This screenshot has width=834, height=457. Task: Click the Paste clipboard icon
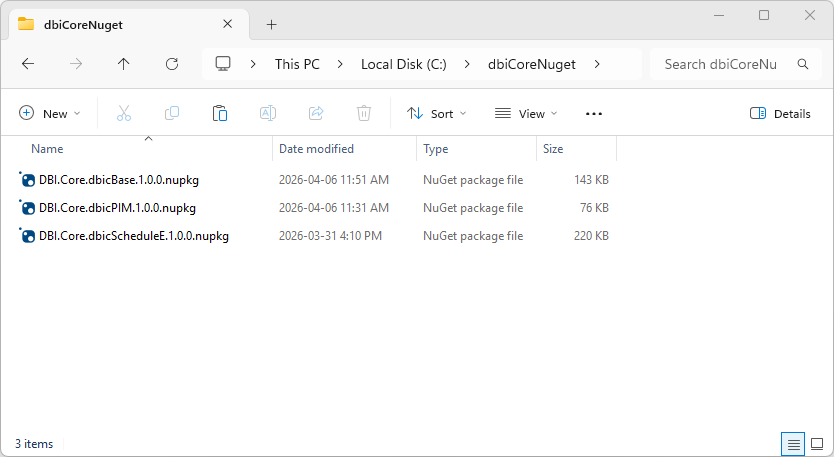pos(220,113)
